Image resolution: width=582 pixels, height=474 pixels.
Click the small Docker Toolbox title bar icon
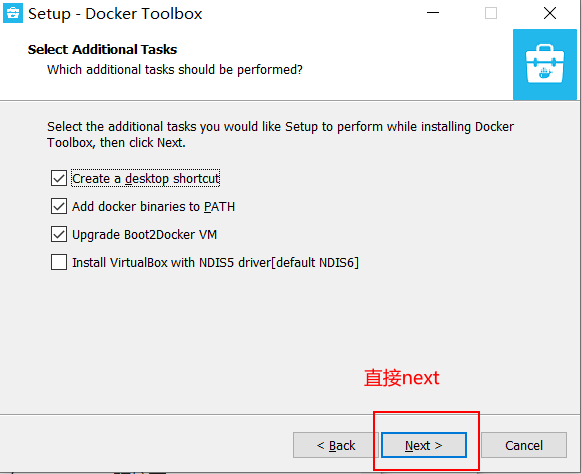pyautogui.click(x=13, y=13)
